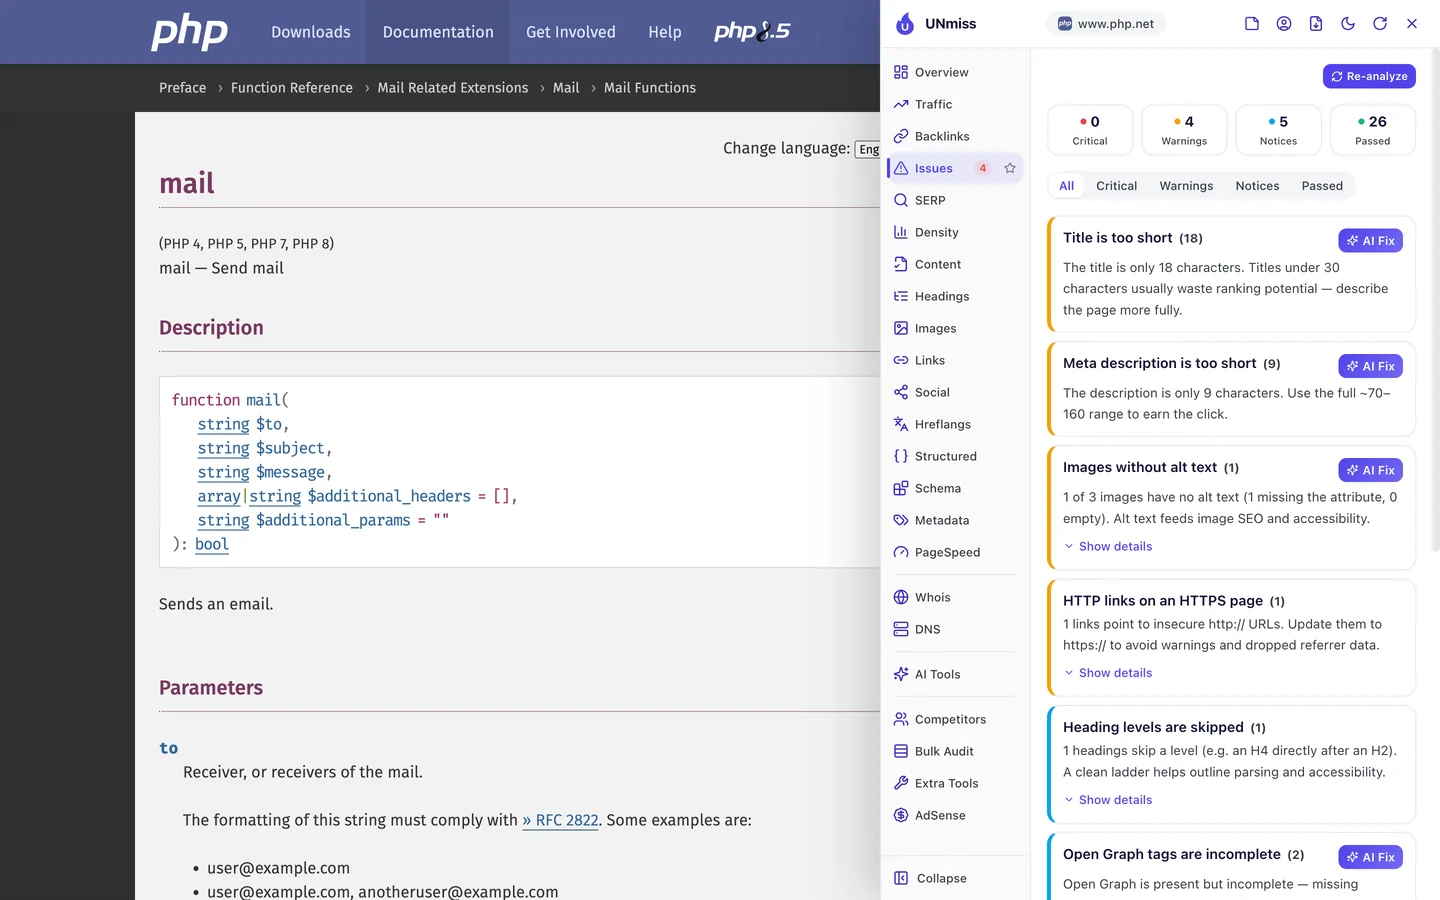This screenshot has height=900, width=1440.
Task: Open the Whois section in the sidebar
Action: point(955,597)
